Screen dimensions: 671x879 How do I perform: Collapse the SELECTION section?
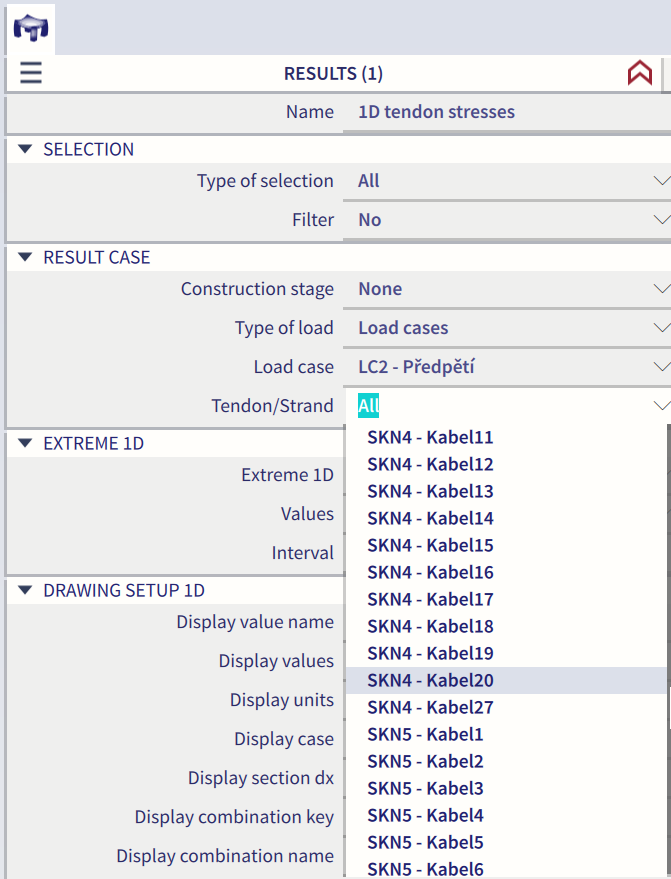point(26,149)
